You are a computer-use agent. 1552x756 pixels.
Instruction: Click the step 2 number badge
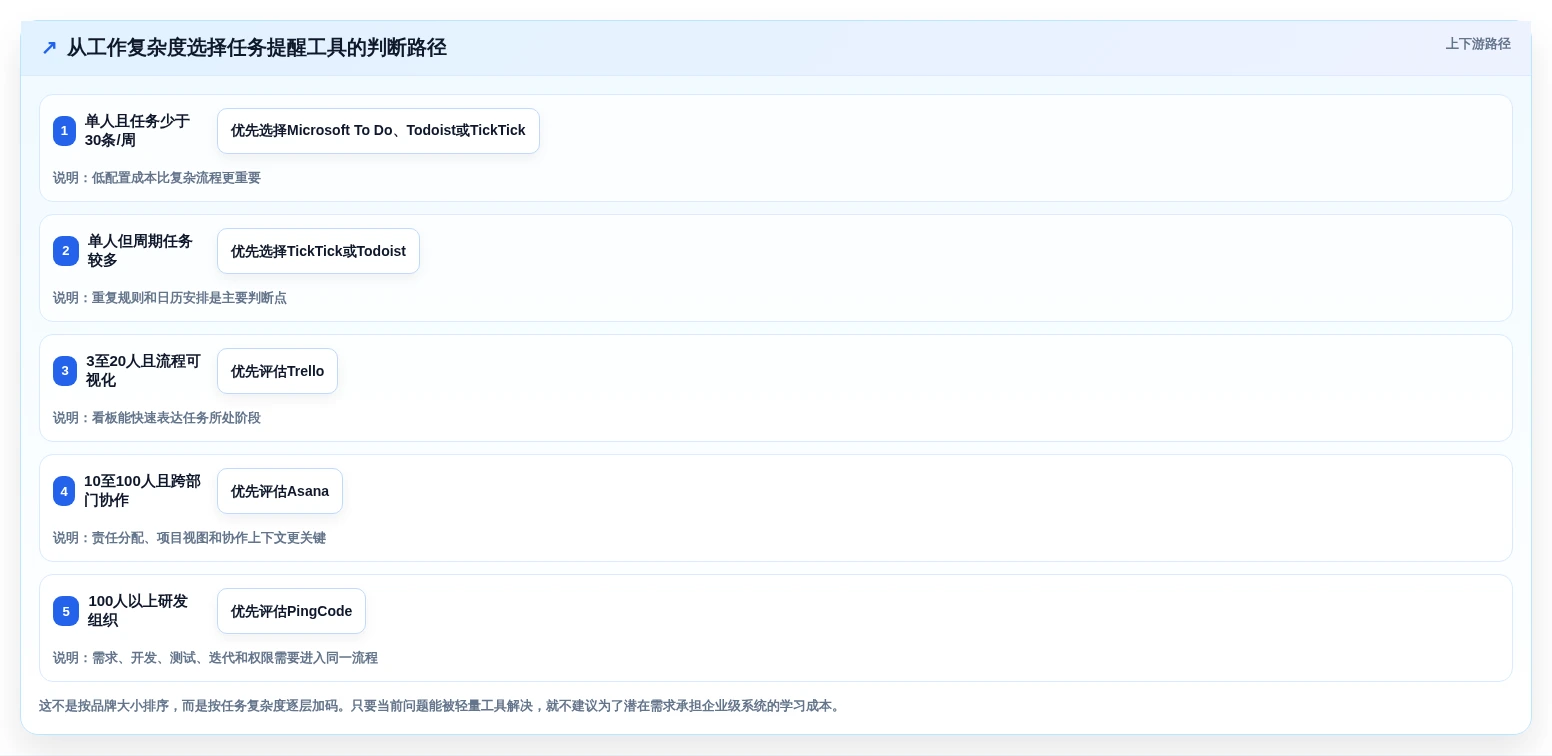point(66,251)
